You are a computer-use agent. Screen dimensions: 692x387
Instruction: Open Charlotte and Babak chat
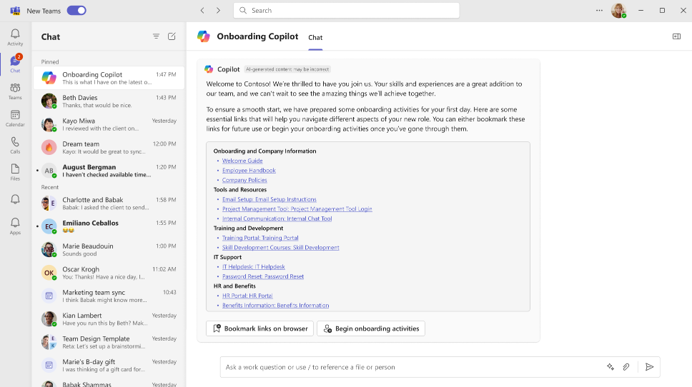pos(109,203)
